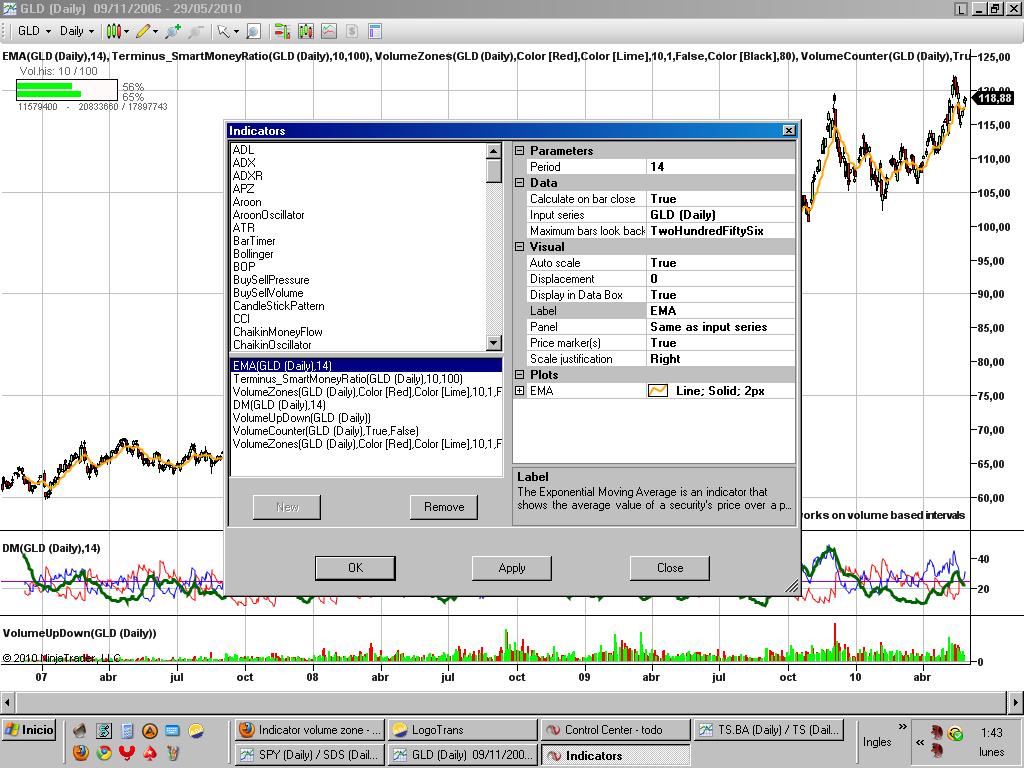
Task: Select ADX in the indicator list
Action: (x=244, y=163)
